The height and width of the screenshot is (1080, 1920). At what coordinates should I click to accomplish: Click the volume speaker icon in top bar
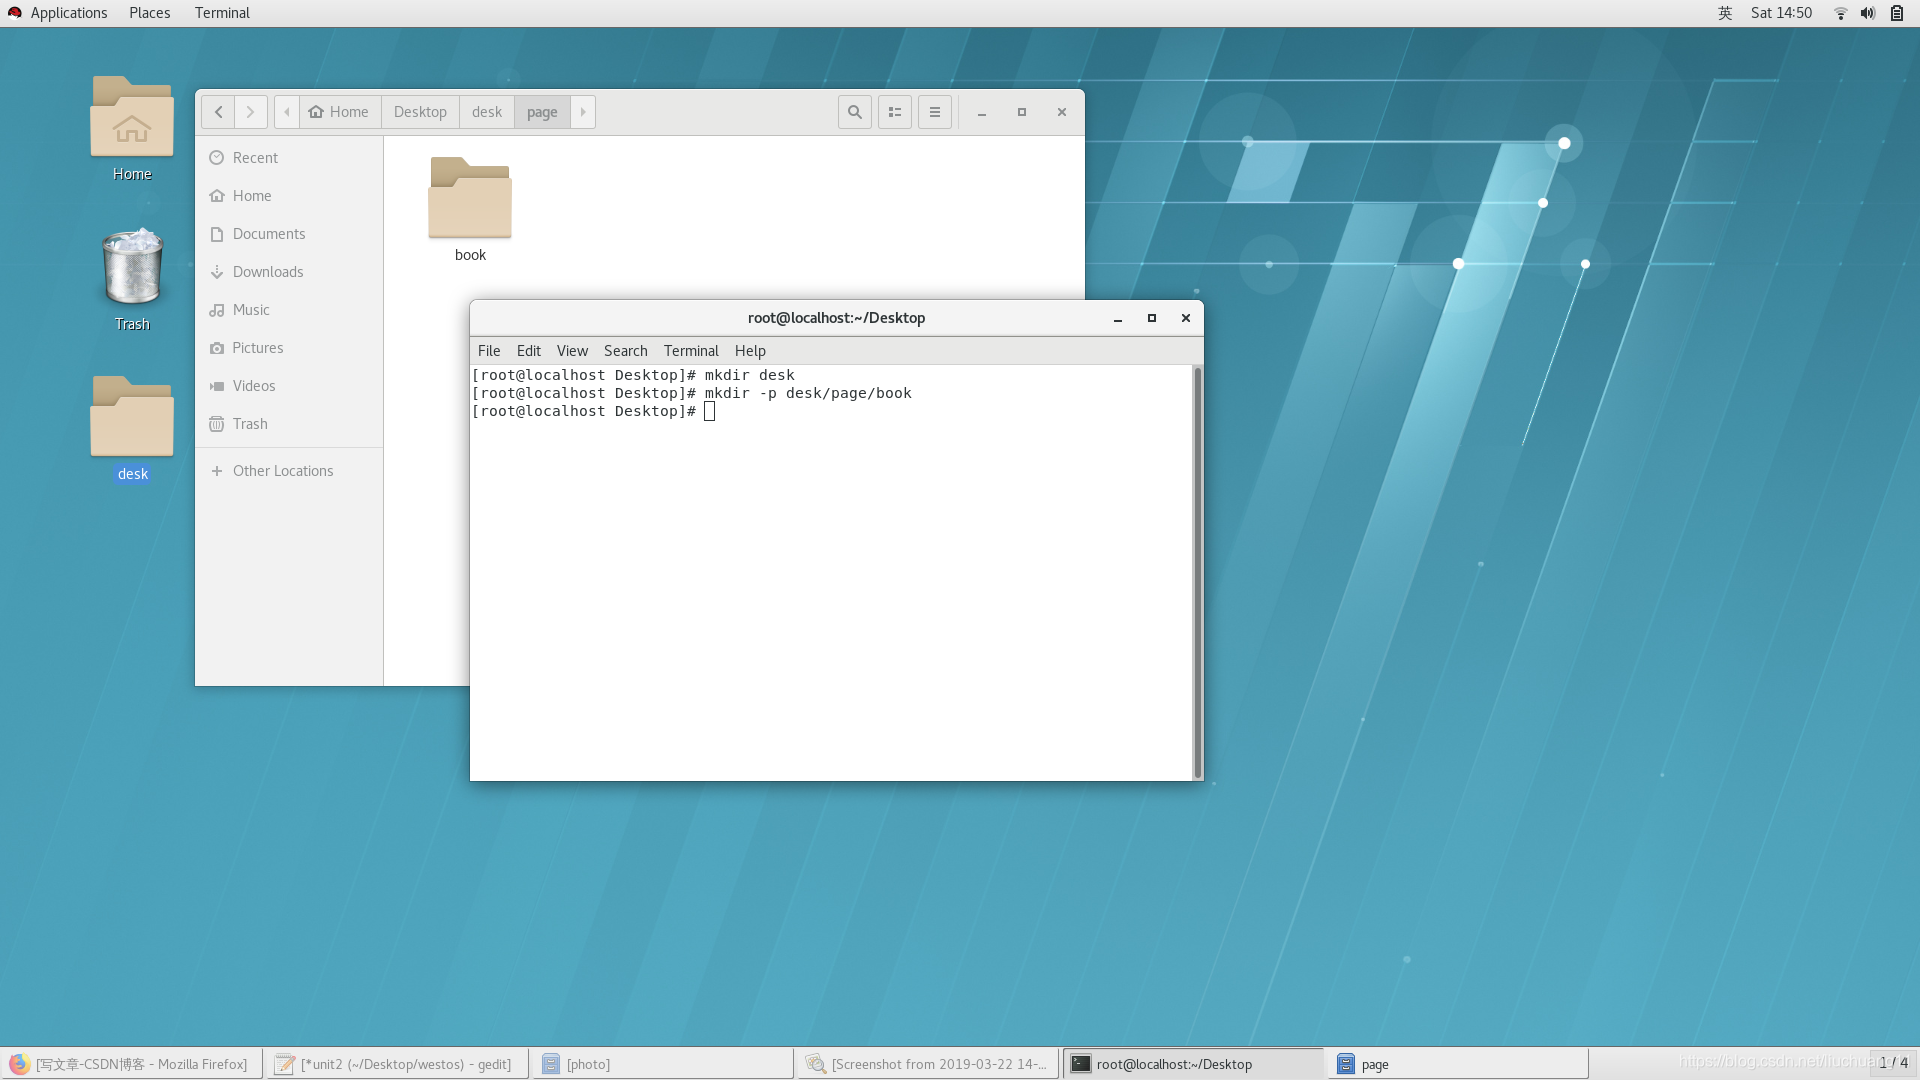[x=1868, y=13]
